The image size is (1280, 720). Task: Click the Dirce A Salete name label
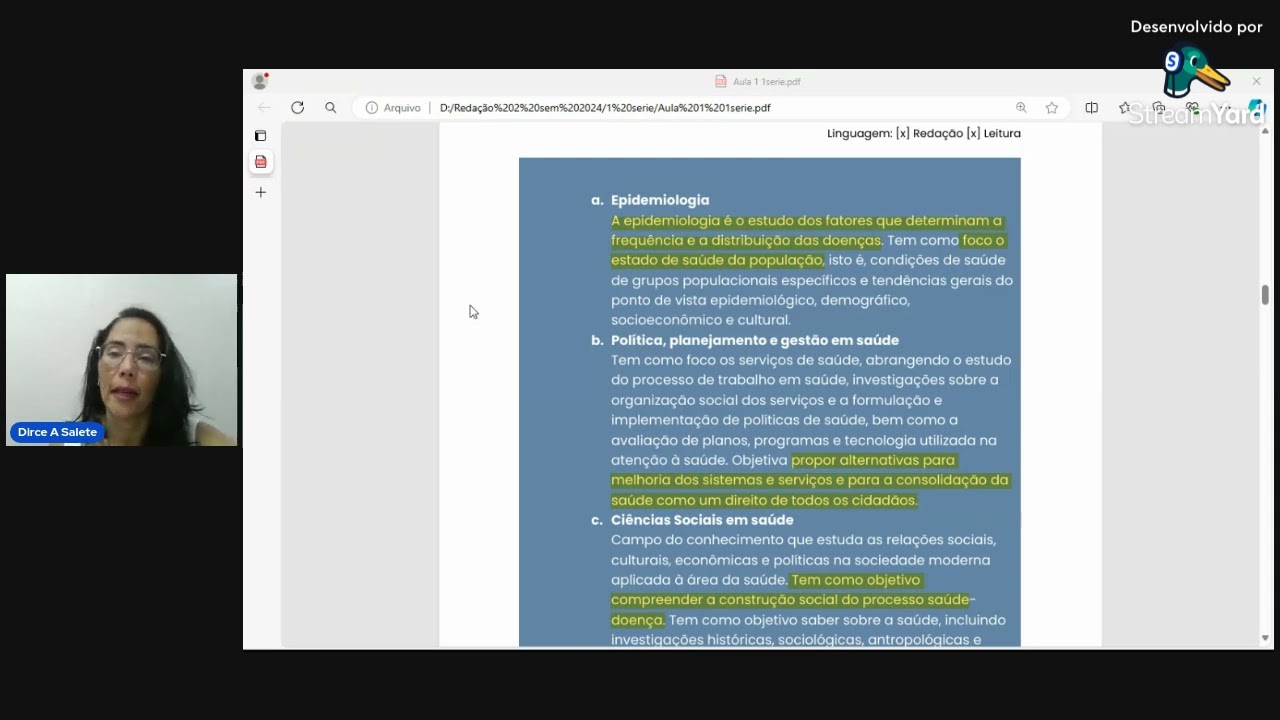(x=57, y=432)
